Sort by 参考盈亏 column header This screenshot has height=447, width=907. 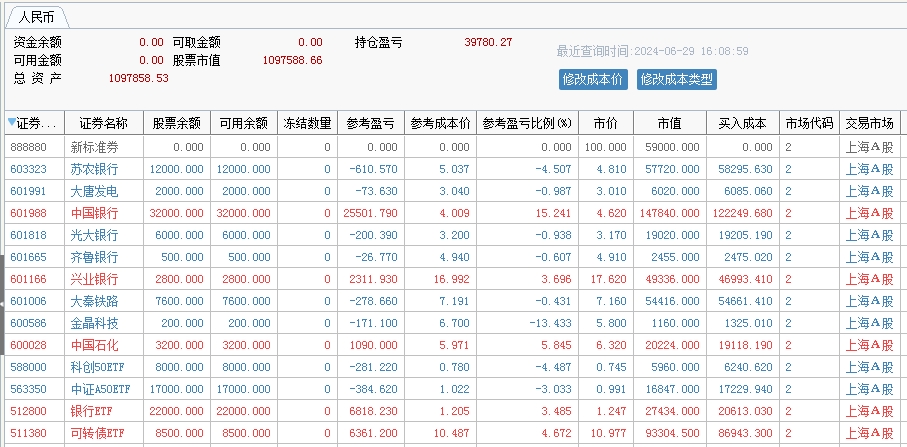click(x=371, y=123)
